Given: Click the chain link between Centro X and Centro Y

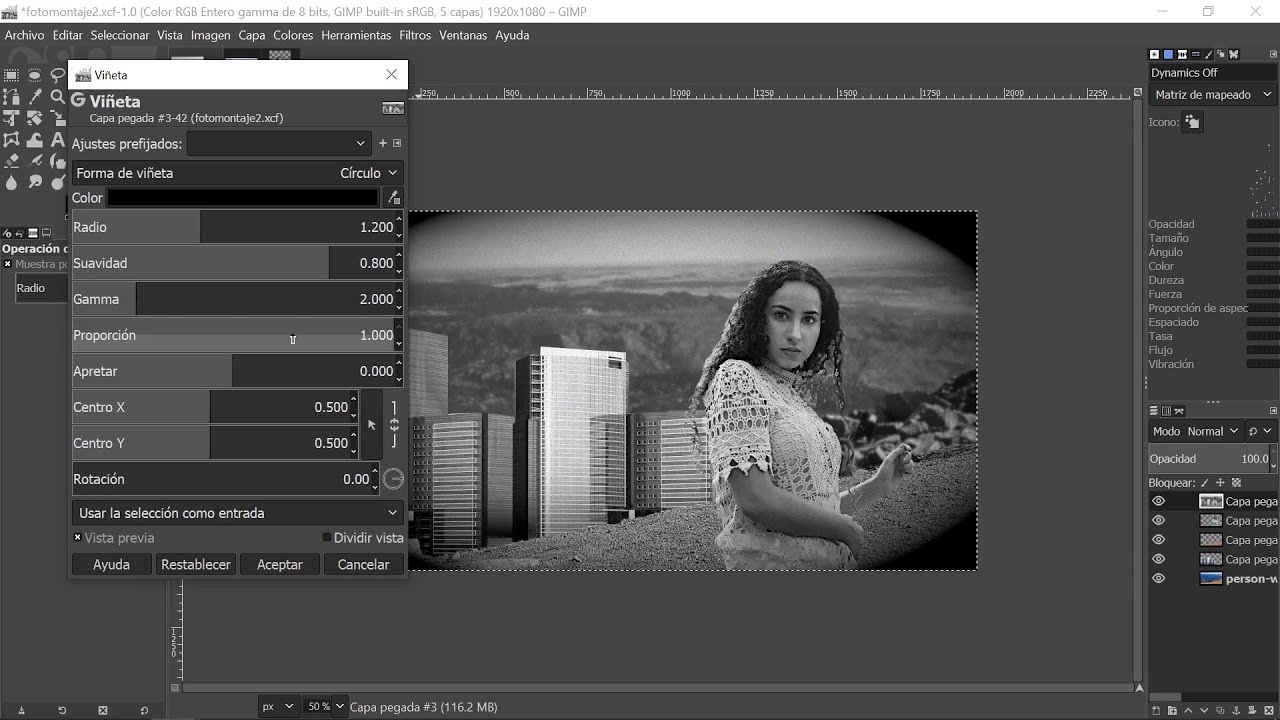Looking at the screenshot, I should pyautogui.click(x=394, y=425).
